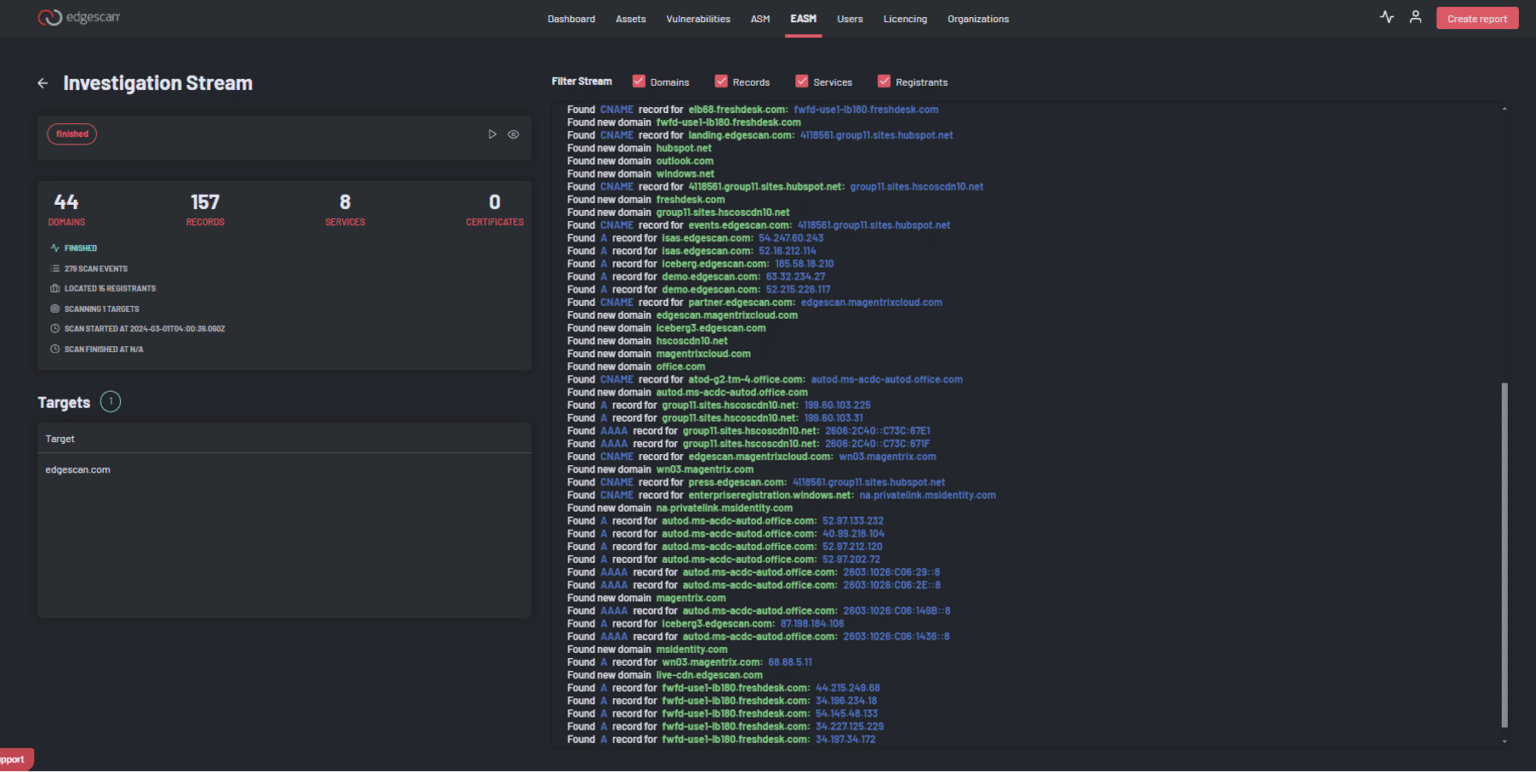The height and width of the screenshot is (772, 1536).
Task: Disable the Registrants filter checkbox
Action: click(x=884, y=82)
